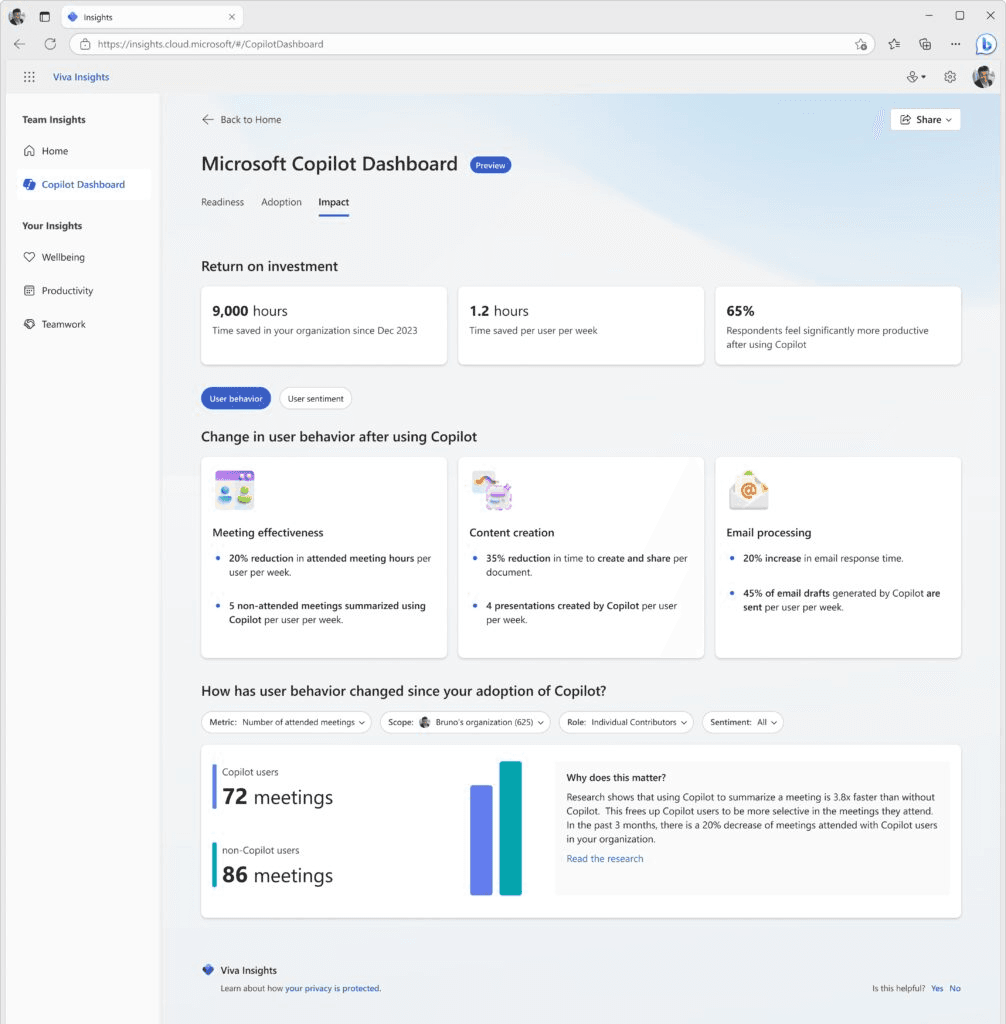Open Bing chat sidebar icon
The image size is (1006, 1024).
click(986, 44)
